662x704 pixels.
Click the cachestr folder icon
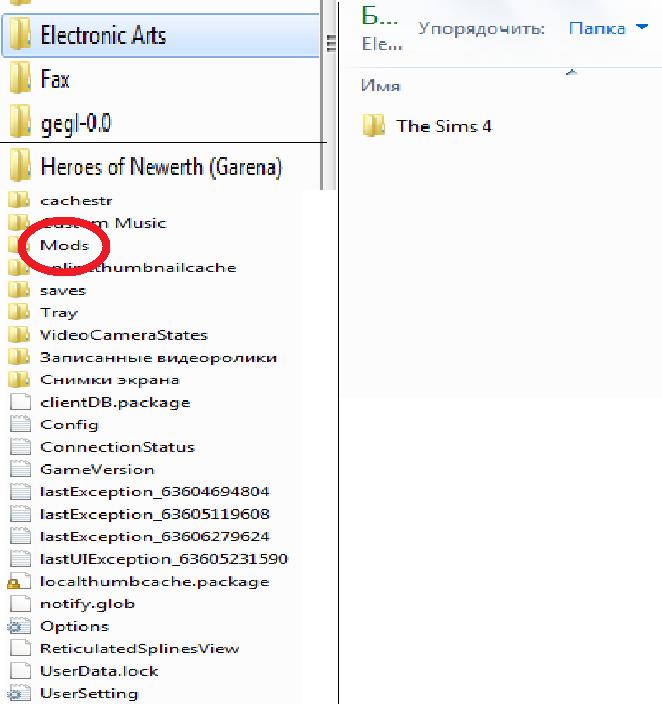tap(19, 200)
